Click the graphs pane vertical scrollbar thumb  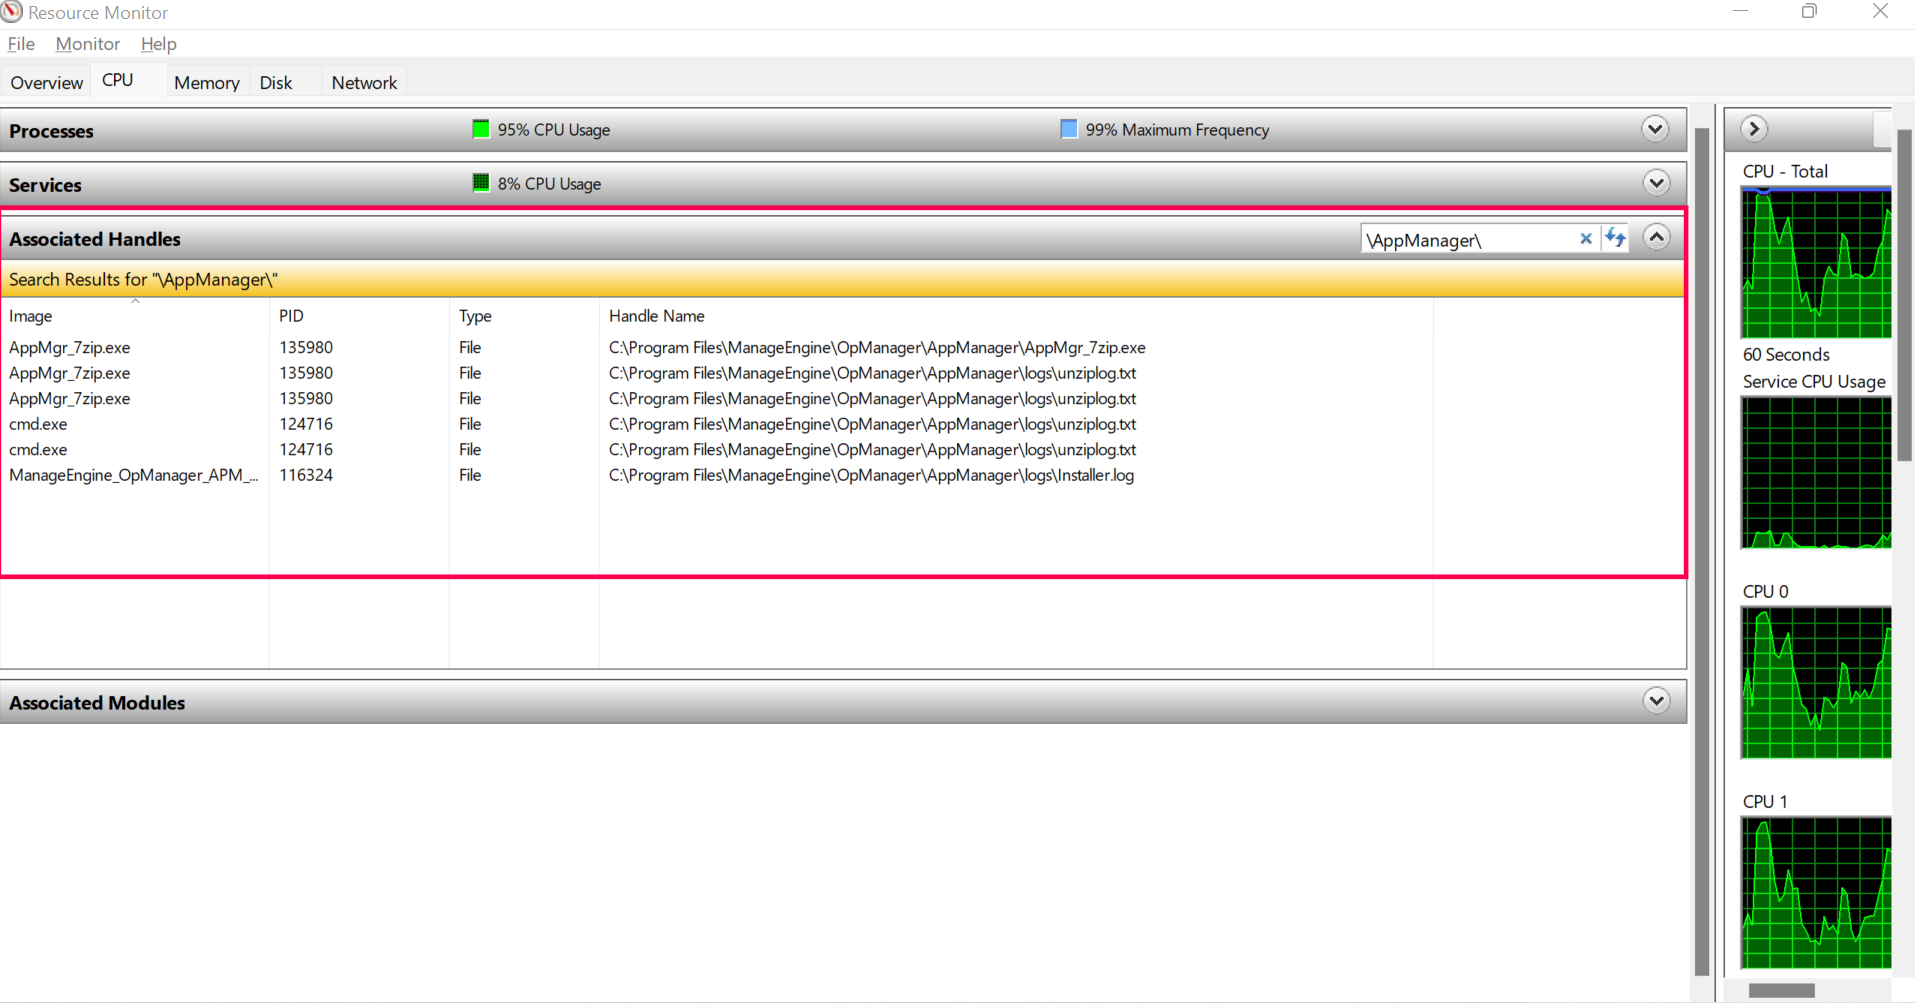(x=1904, y=296)
